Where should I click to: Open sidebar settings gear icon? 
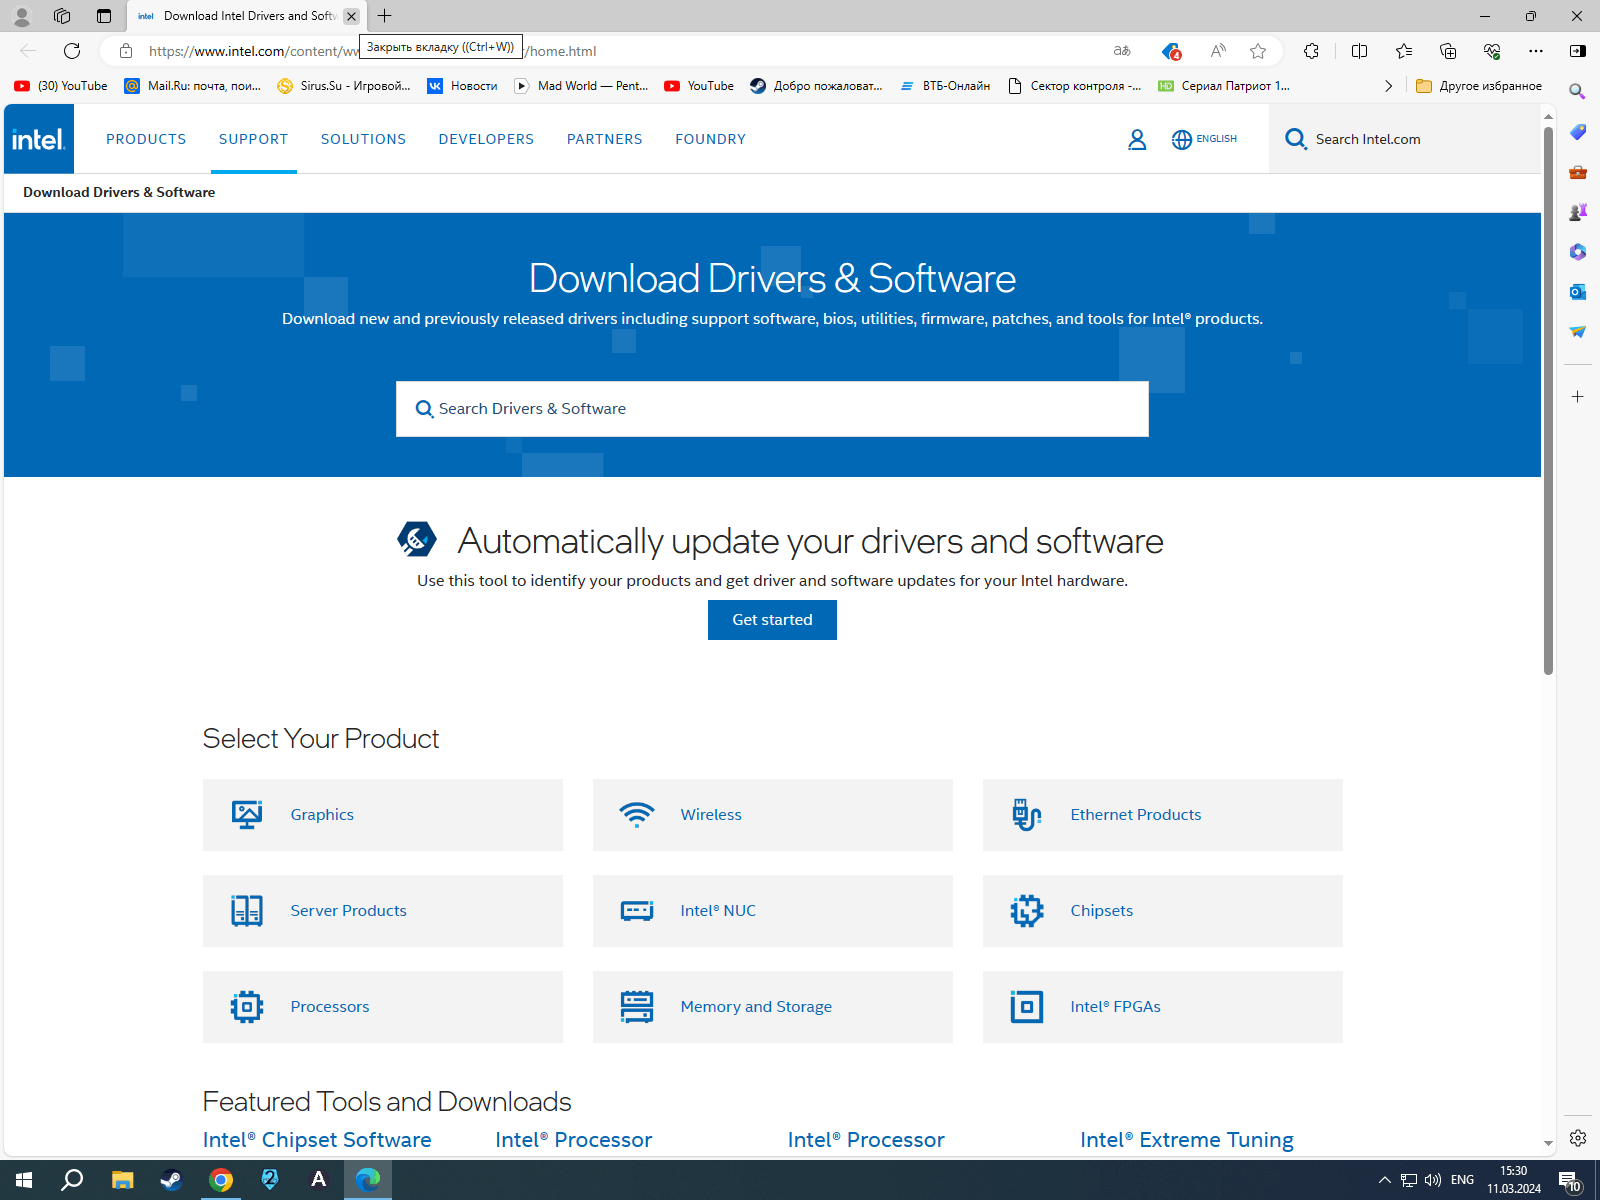(1578, 1138)
